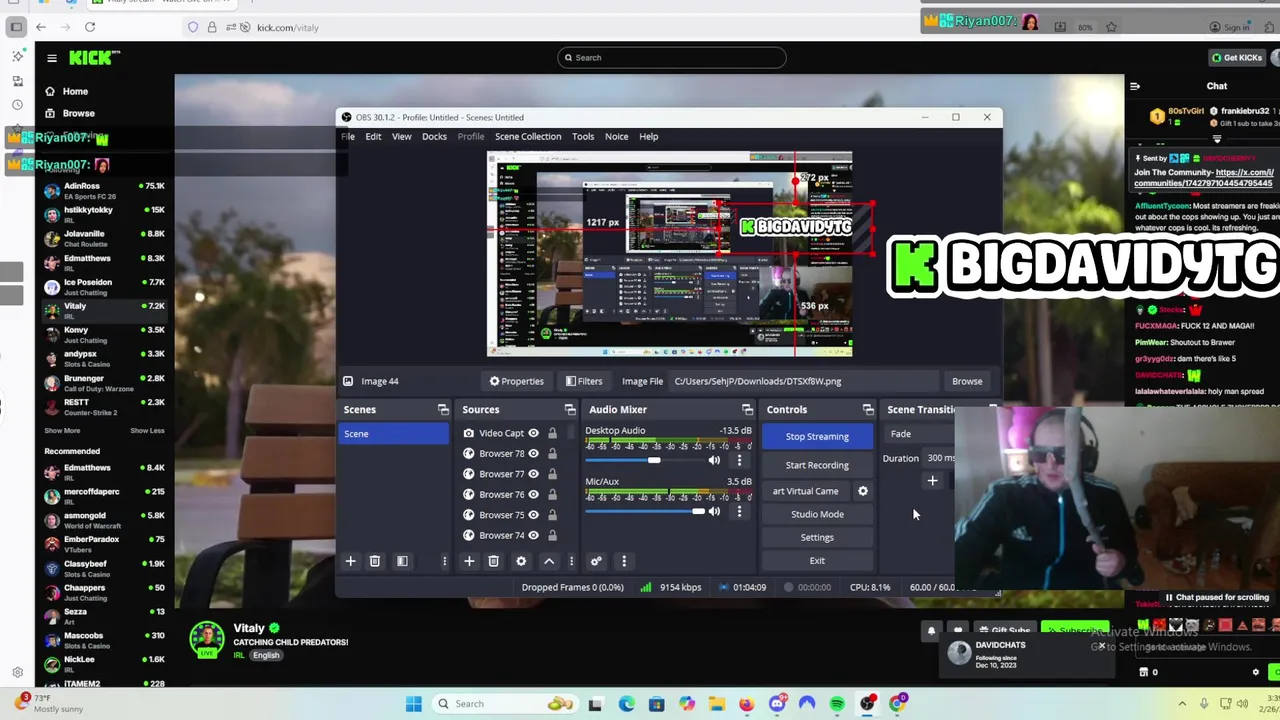Add a new source with plus icon

point(469,561)
